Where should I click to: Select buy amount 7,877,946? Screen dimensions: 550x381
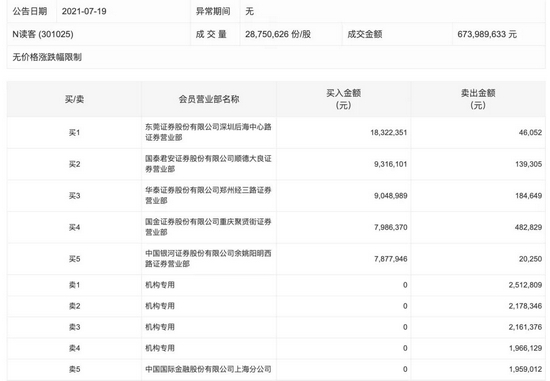[390, 259]
